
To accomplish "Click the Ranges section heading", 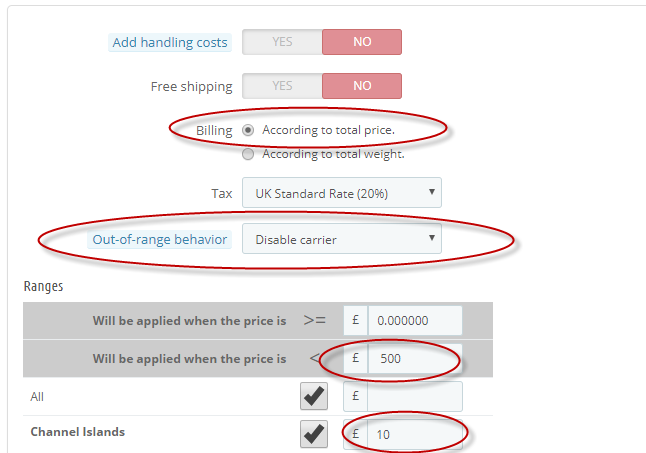I will pos(43,286).
